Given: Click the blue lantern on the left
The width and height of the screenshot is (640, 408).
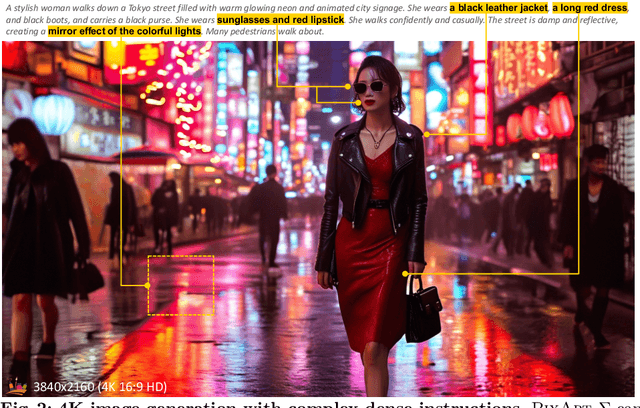Looking at the screenshot, I should (54, 113).
